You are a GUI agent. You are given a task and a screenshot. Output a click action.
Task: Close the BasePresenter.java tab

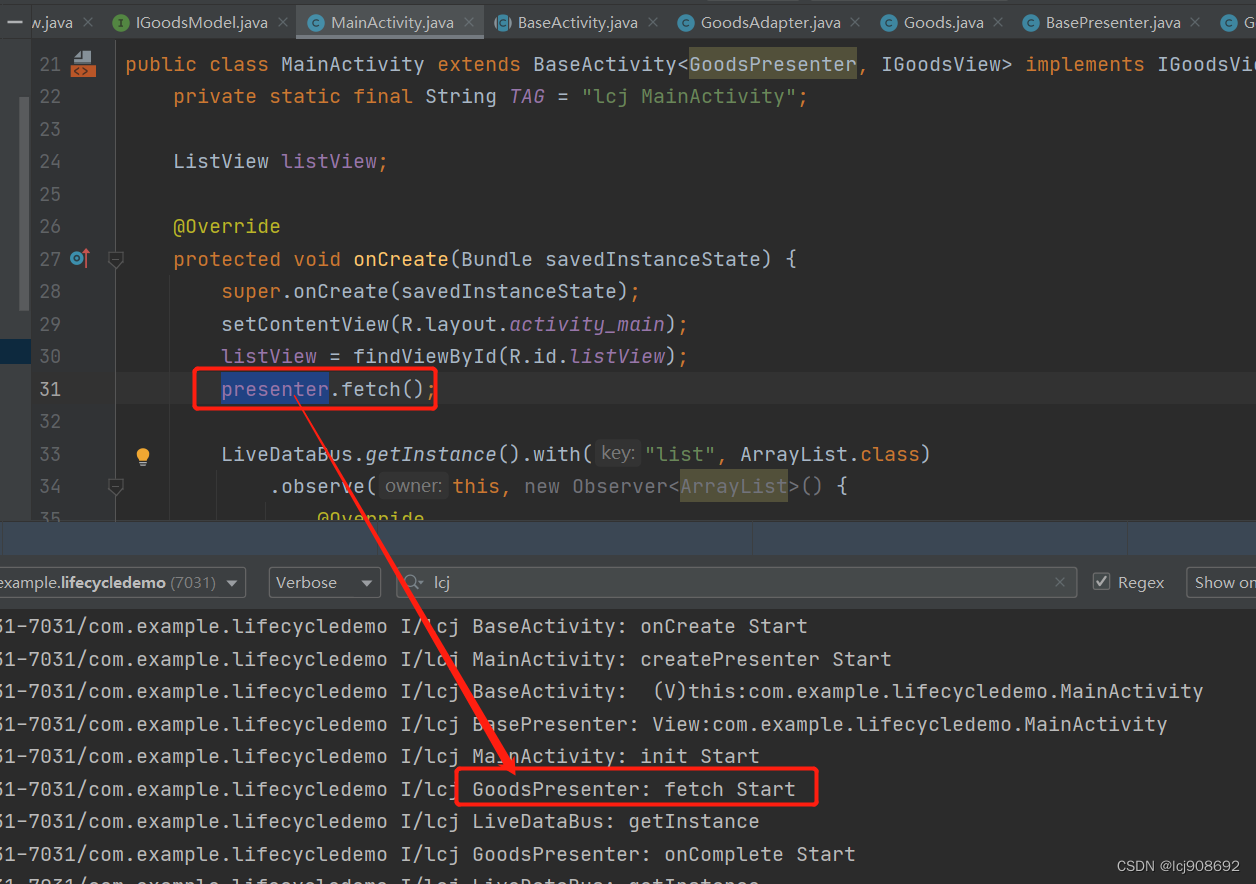click(1196, 22)
